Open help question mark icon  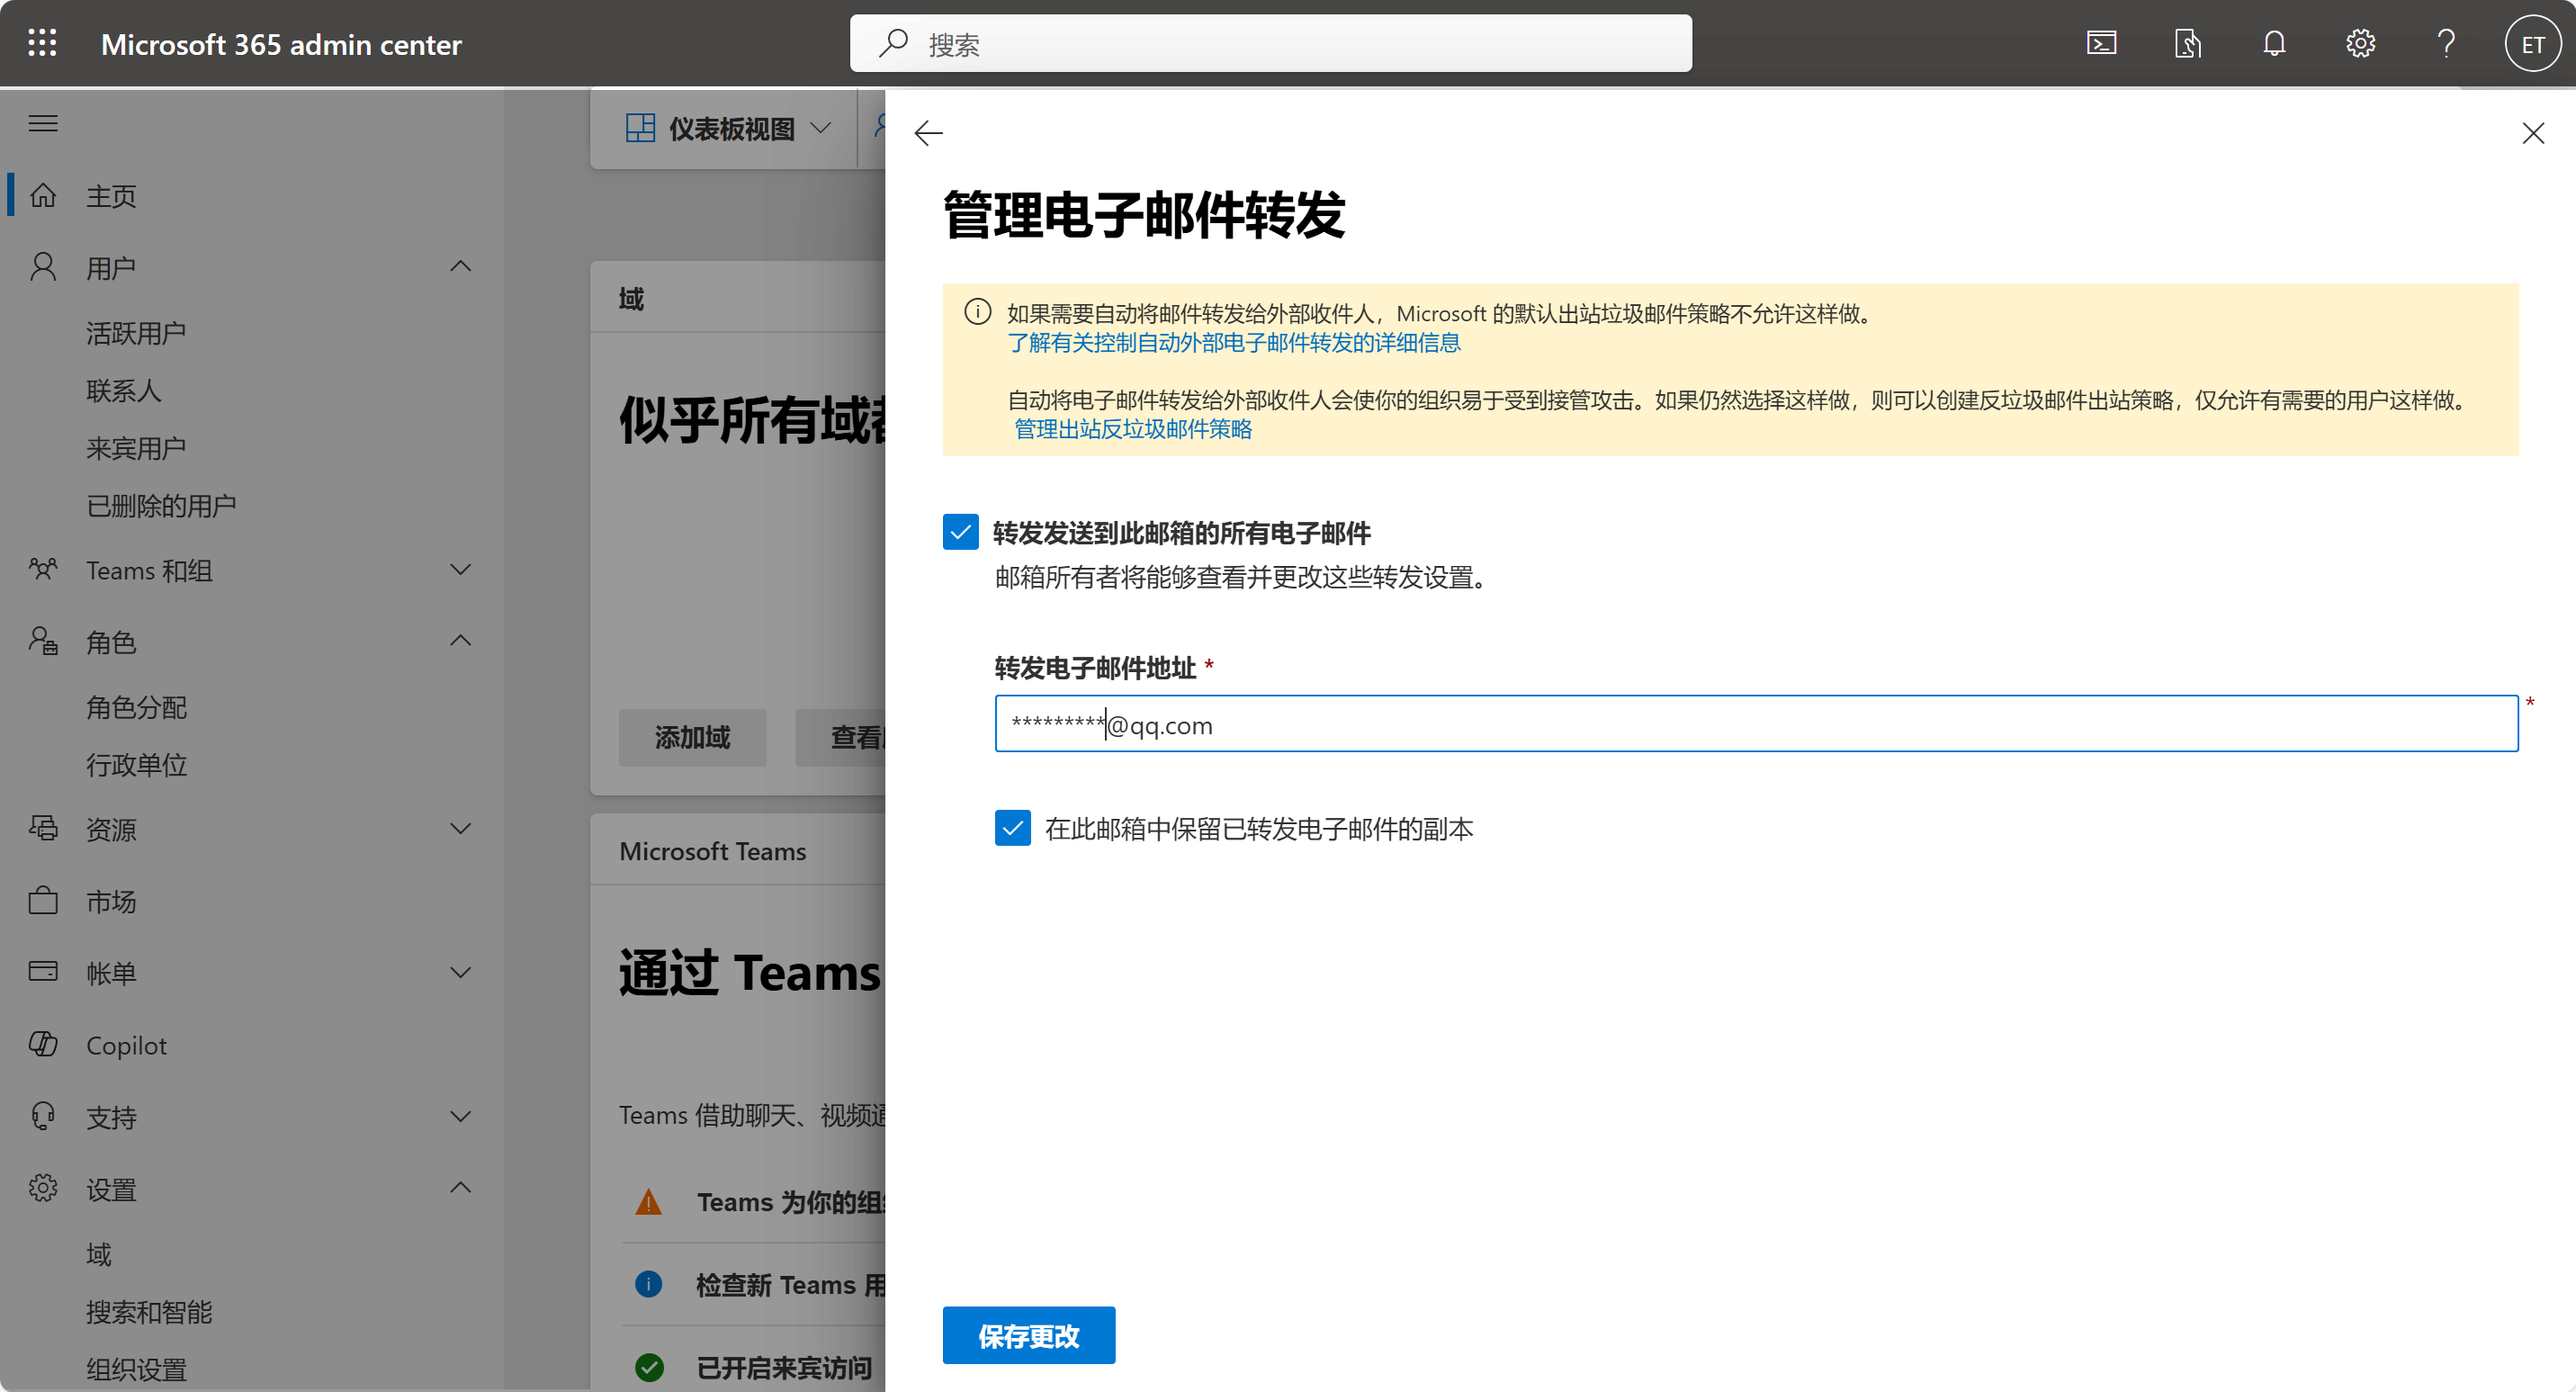[x=2446, y=43]
